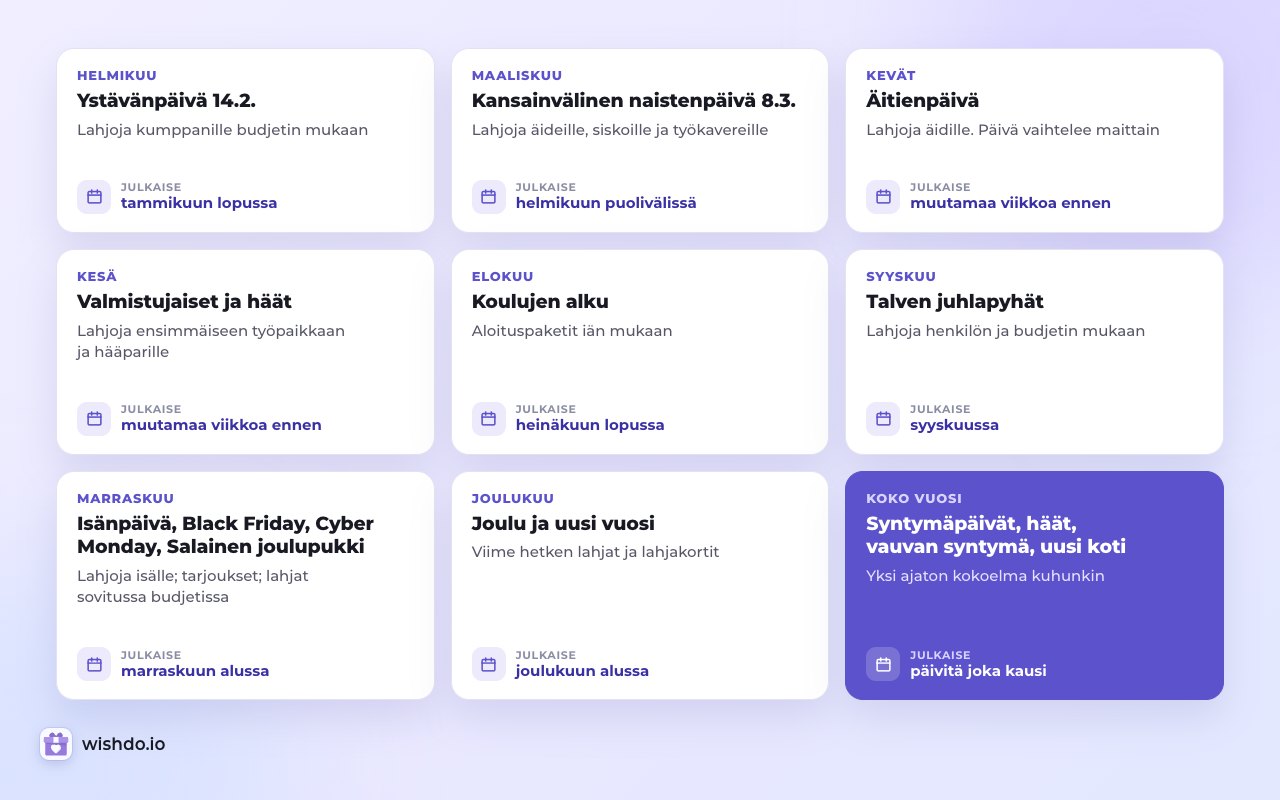This screenshot has width=1280, height=800.
Task: Click the wishdo gift logo icon
Action: coord(56,744)
